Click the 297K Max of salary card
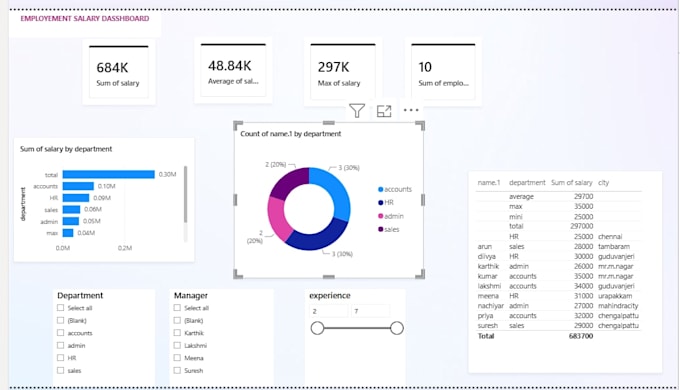Image resolution: width=680 pixels, height=390 pixels. [x=343, y=72]
